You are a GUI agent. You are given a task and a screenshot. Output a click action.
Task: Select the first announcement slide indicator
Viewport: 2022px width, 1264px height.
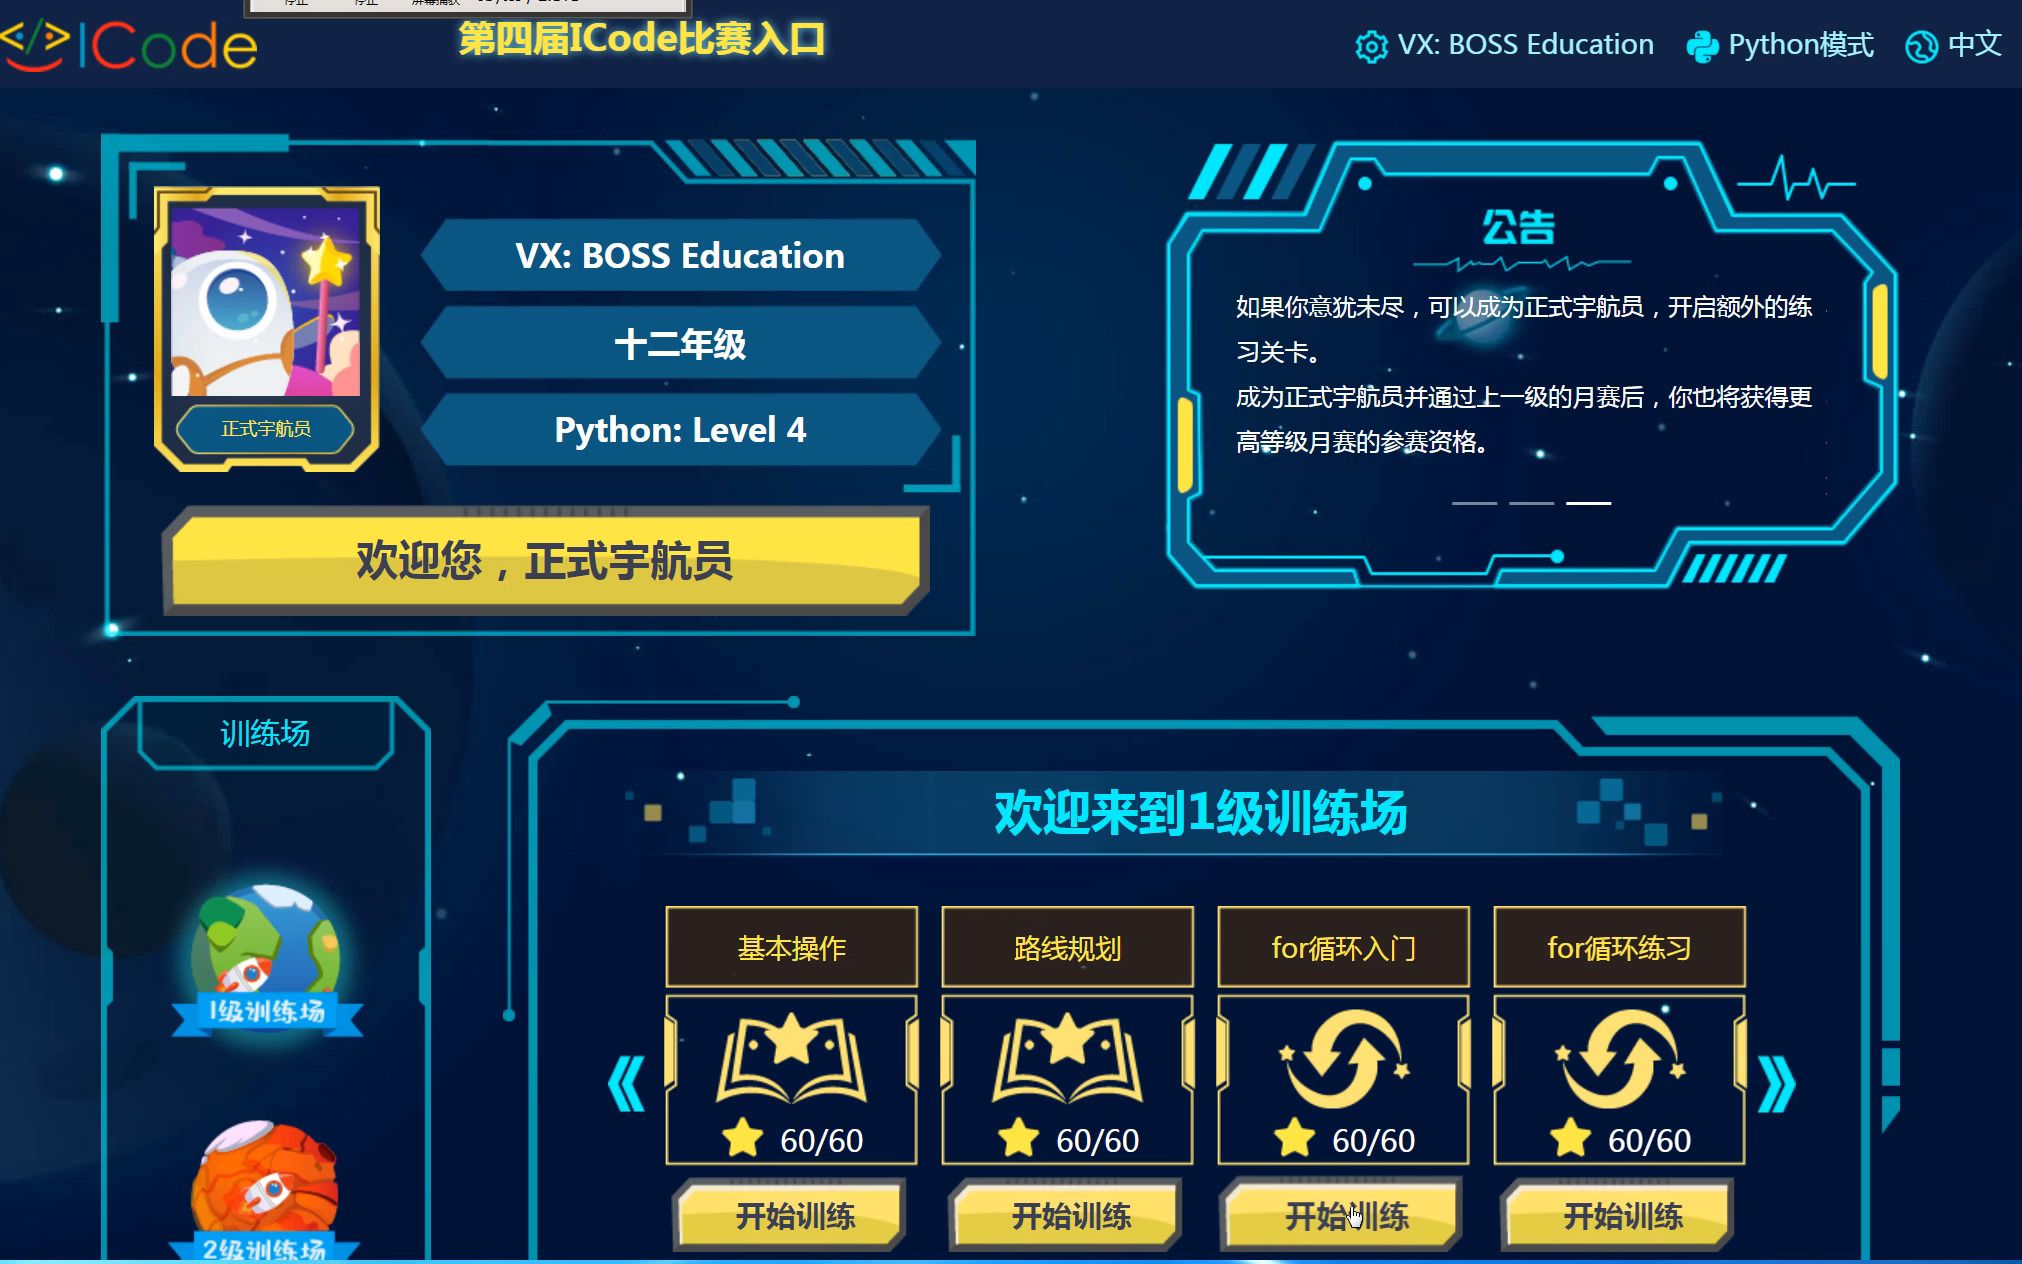tap(1474, 503)
